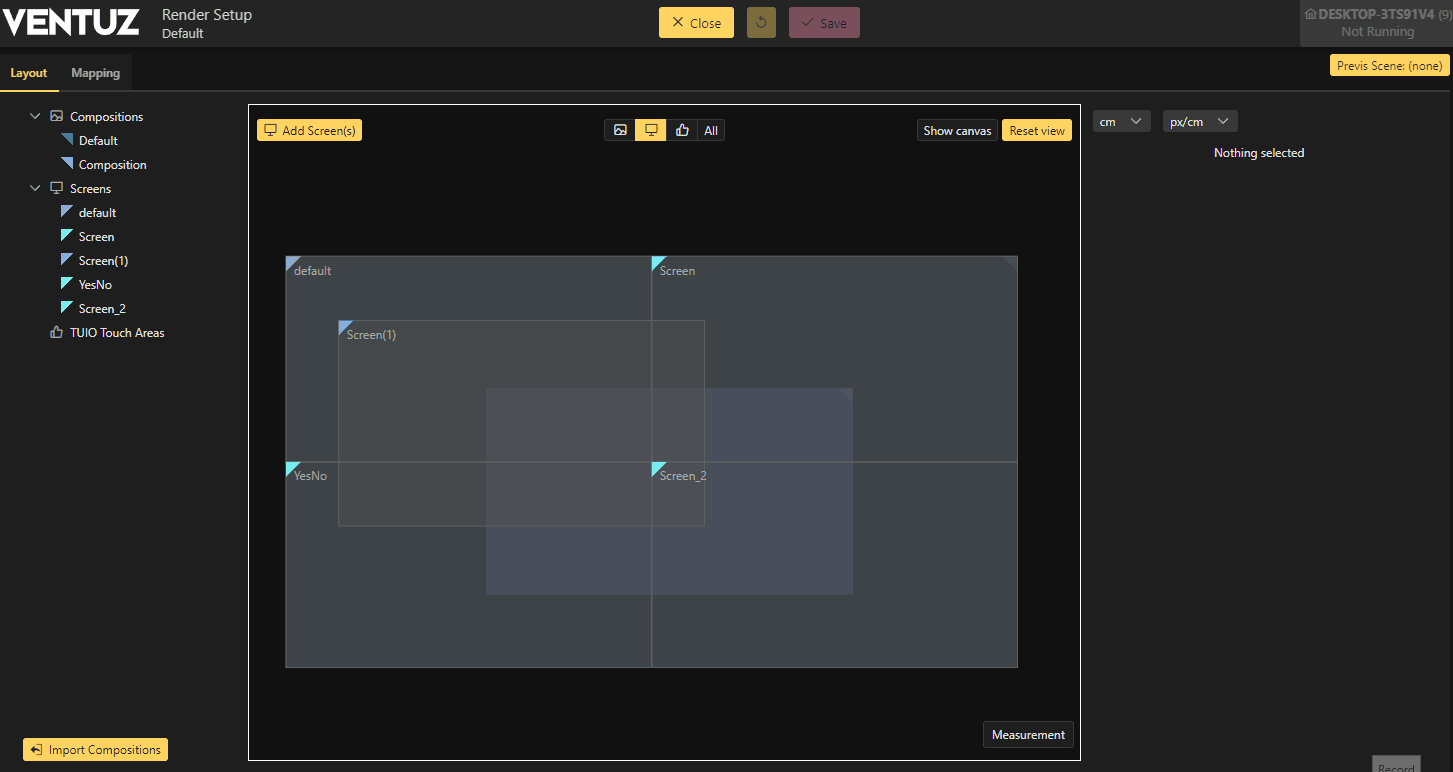Click the YesNo screen corner marker on canvas
The height and width of the screenshot is (772, 1453).
tap(292, 468)
